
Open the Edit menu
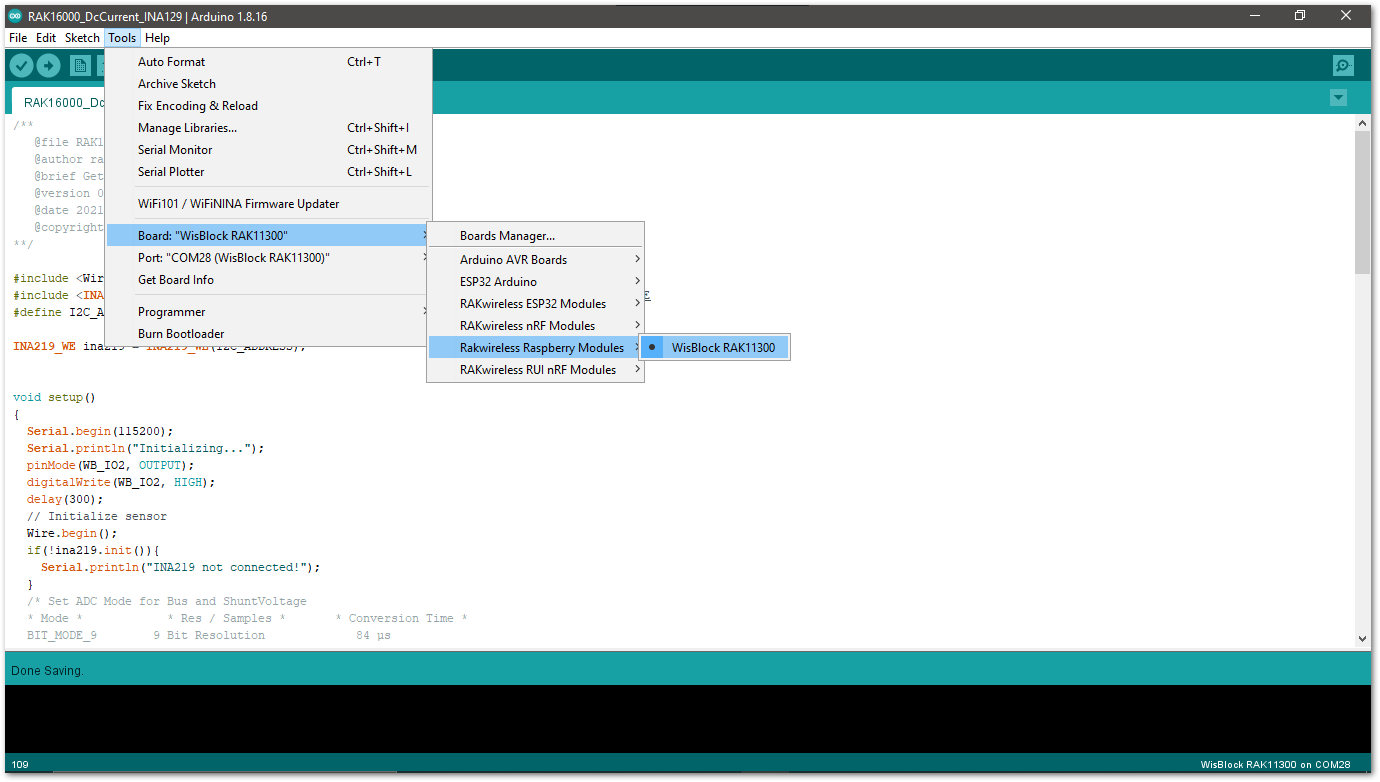click(x=46, y=38)
